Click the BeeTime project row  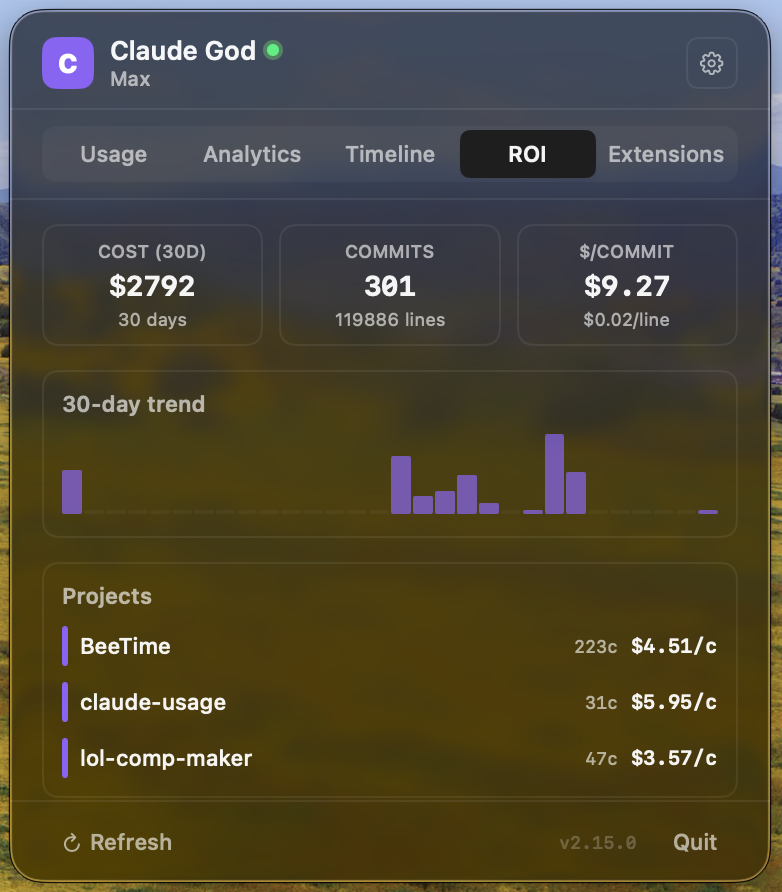point(390,646)
